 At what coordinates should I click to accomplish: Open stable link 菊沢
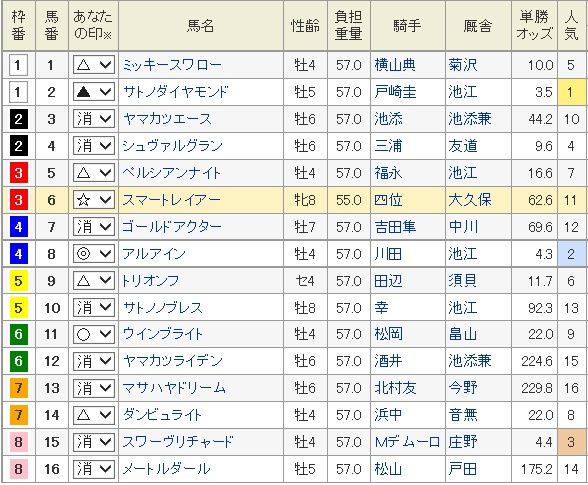tap(463, 65)
